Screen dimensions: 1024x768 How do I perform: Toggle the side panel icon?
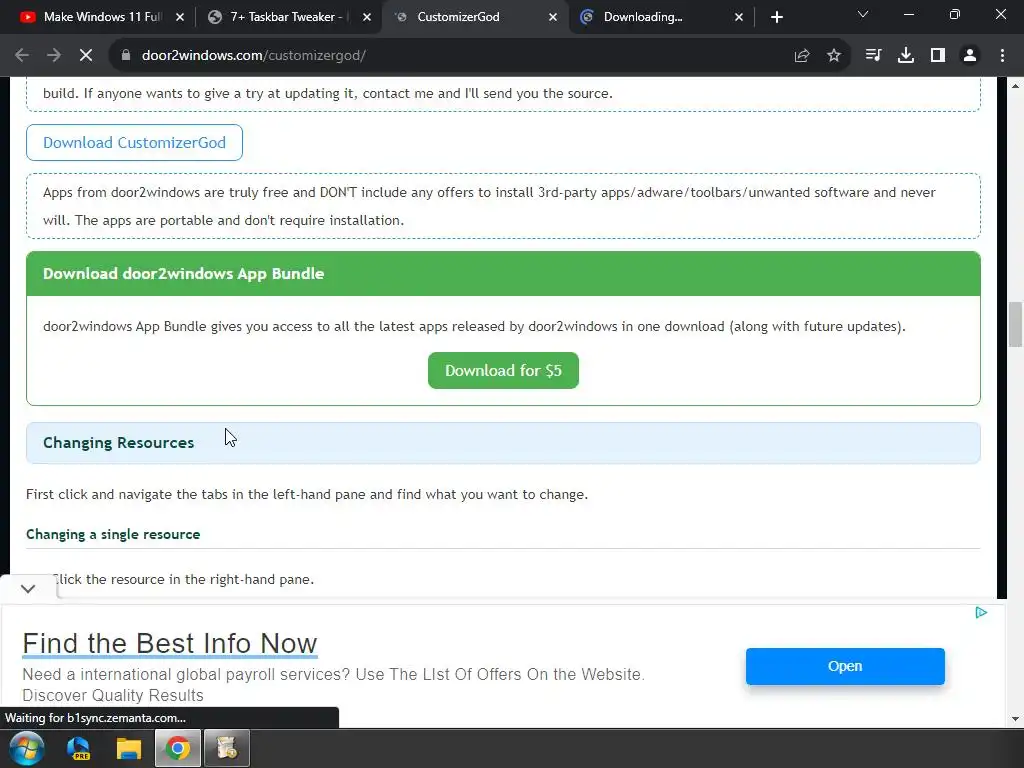coord(938,56)
